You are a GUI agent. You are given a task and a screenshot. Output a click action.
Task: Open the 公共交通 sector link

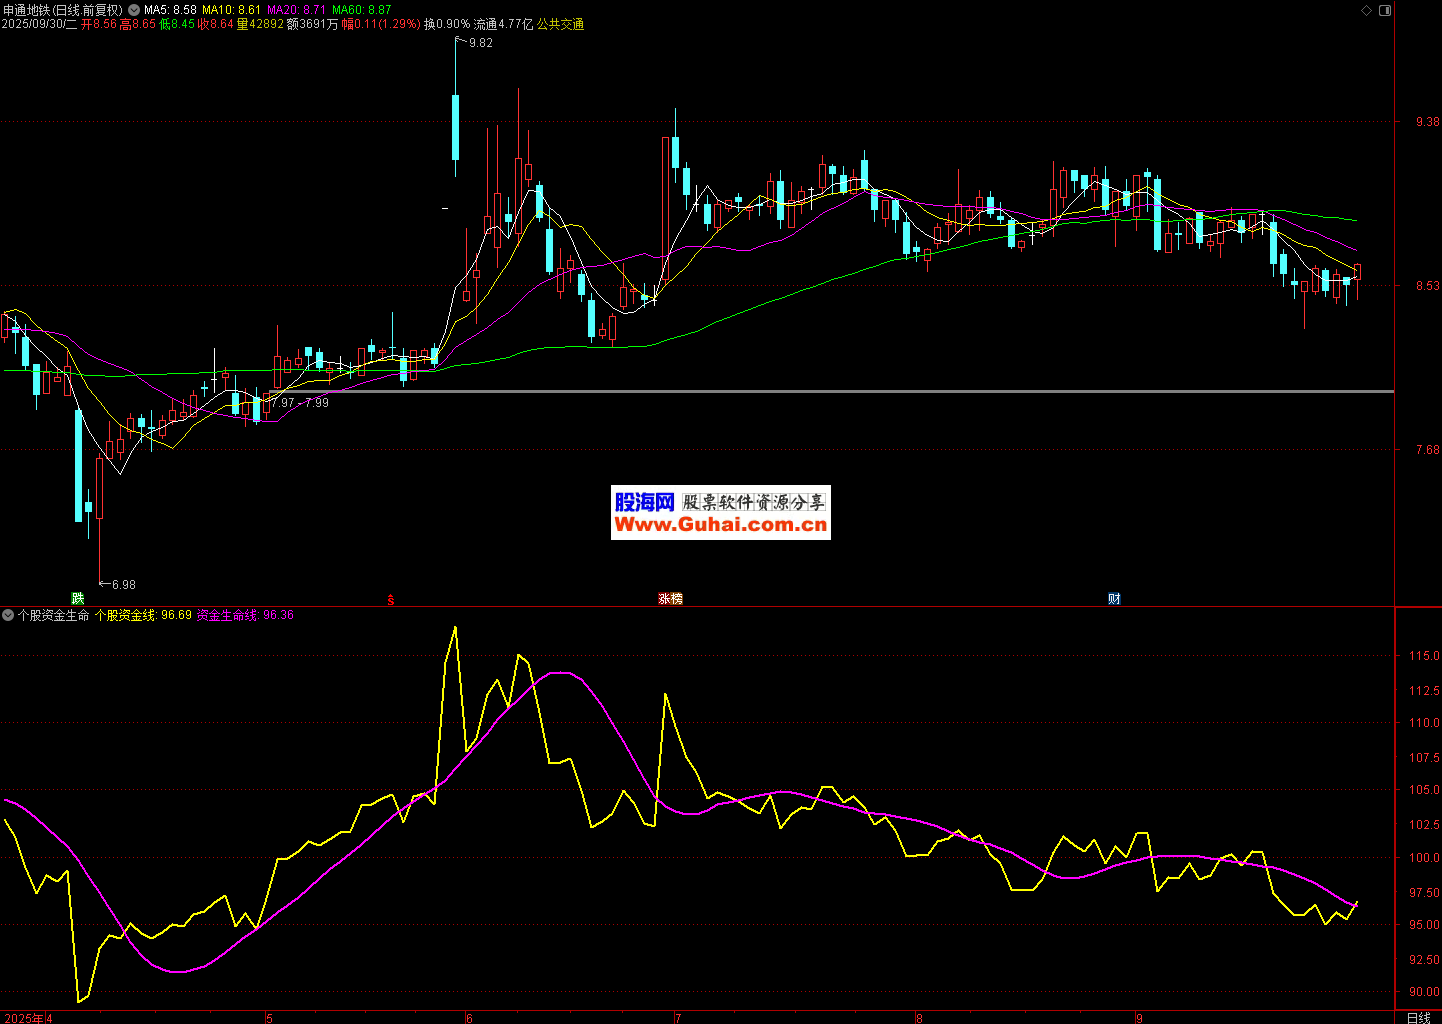pos(560,24)
